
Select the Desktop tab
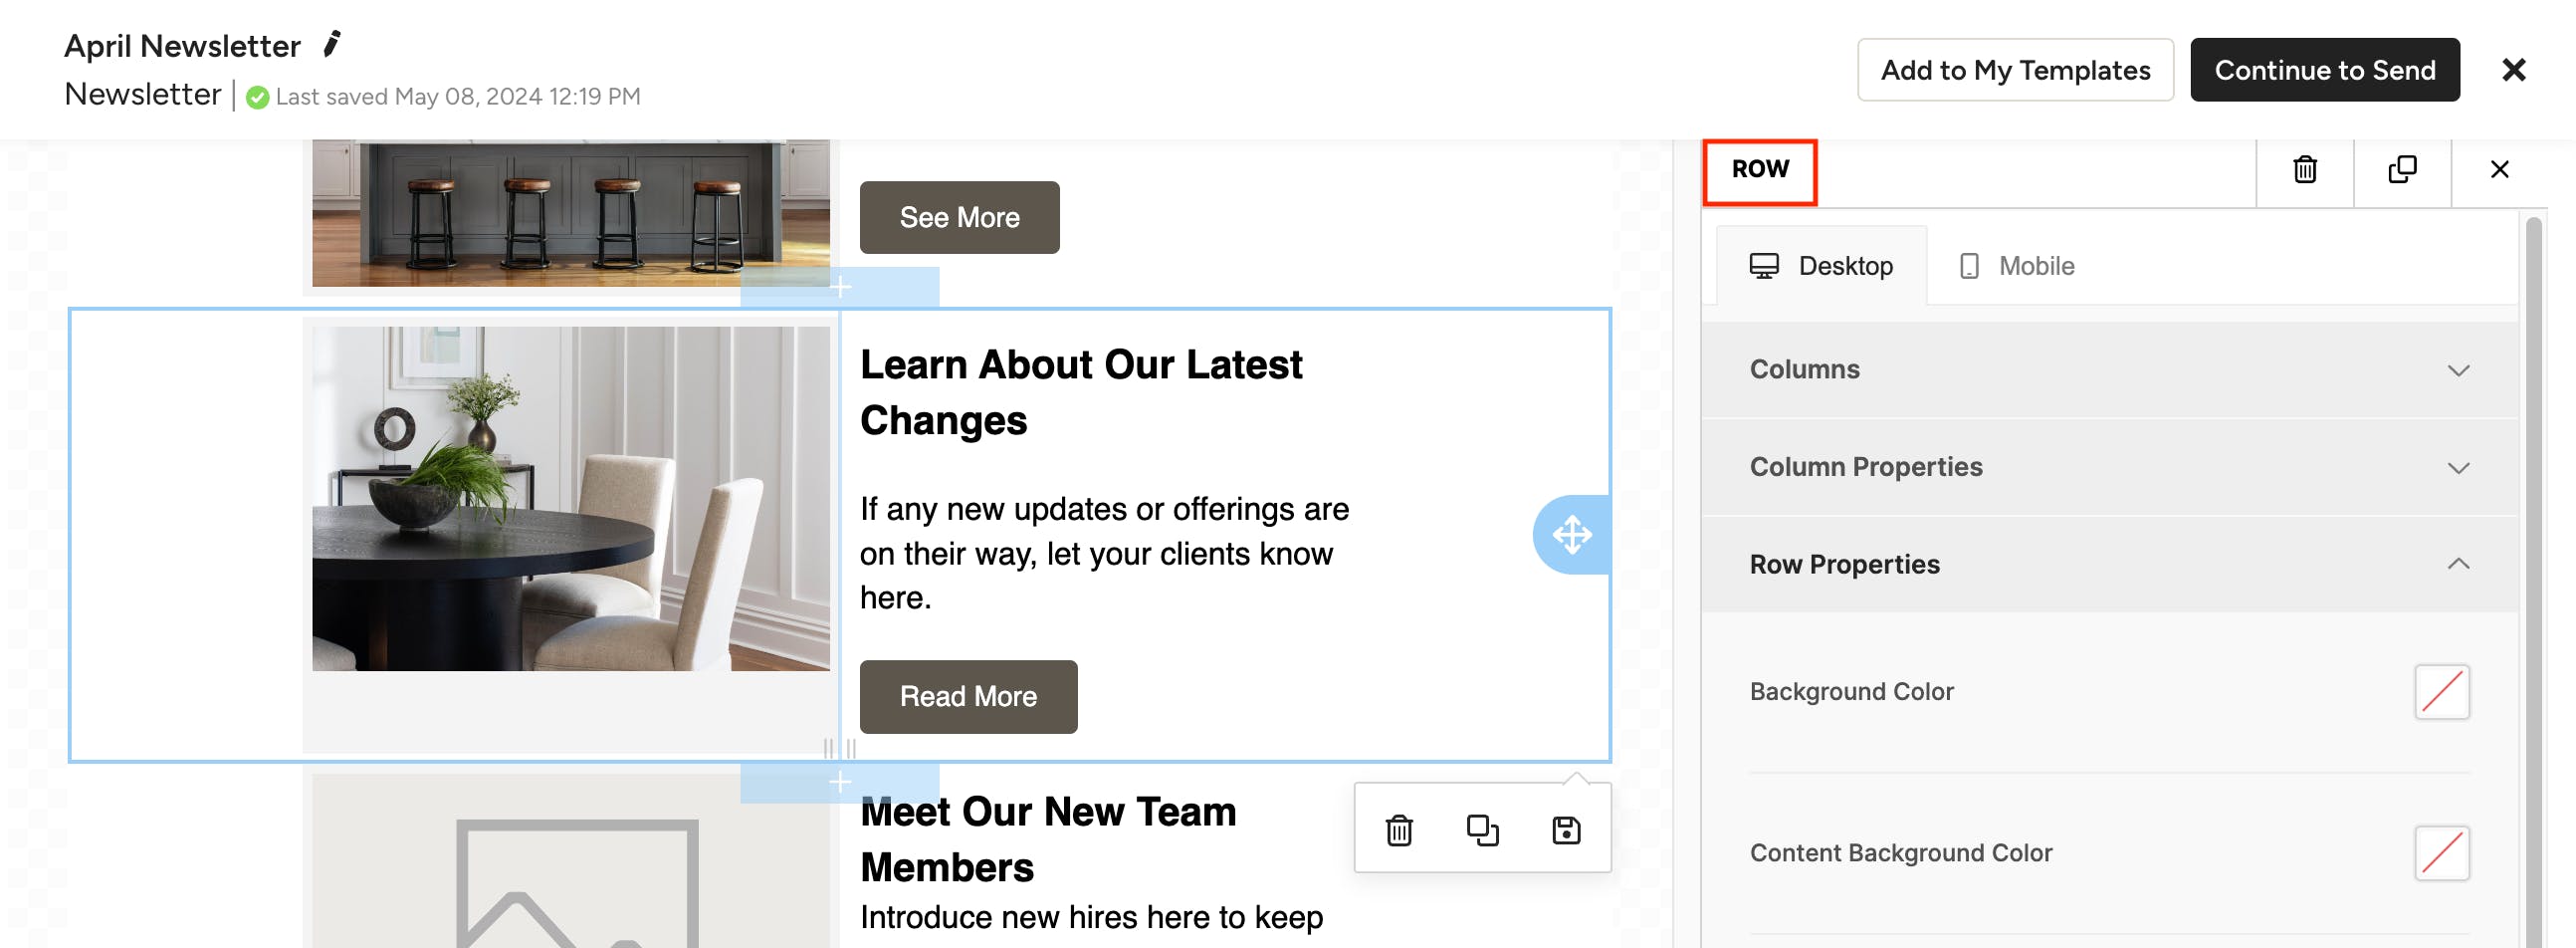pos(1821,266)
